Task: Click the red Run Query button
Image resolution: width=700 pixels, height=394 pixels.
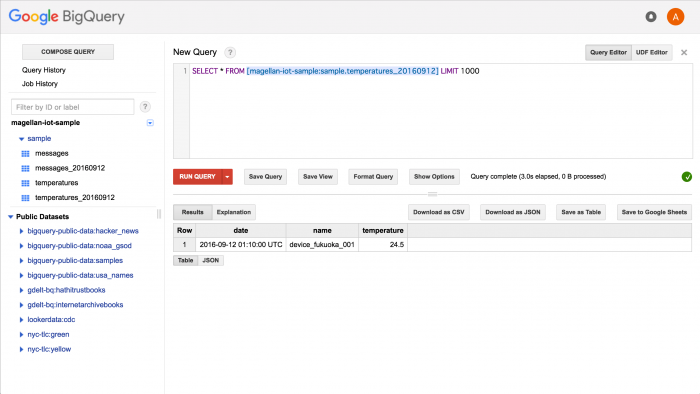Action: coord(197,177)
